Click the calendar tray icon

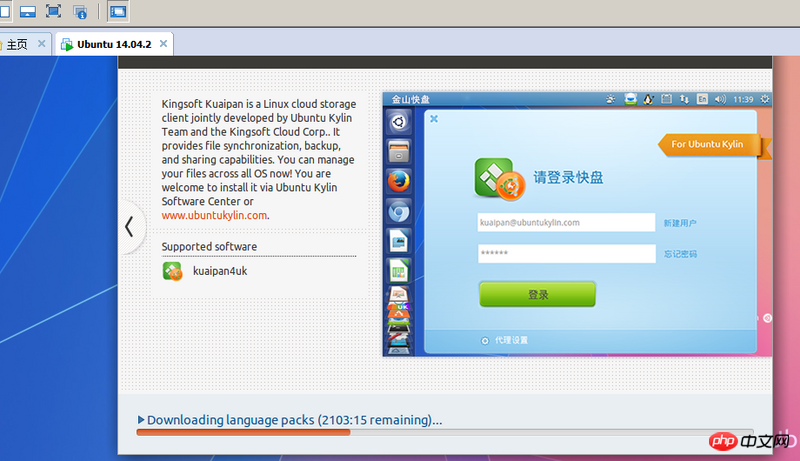666,99
